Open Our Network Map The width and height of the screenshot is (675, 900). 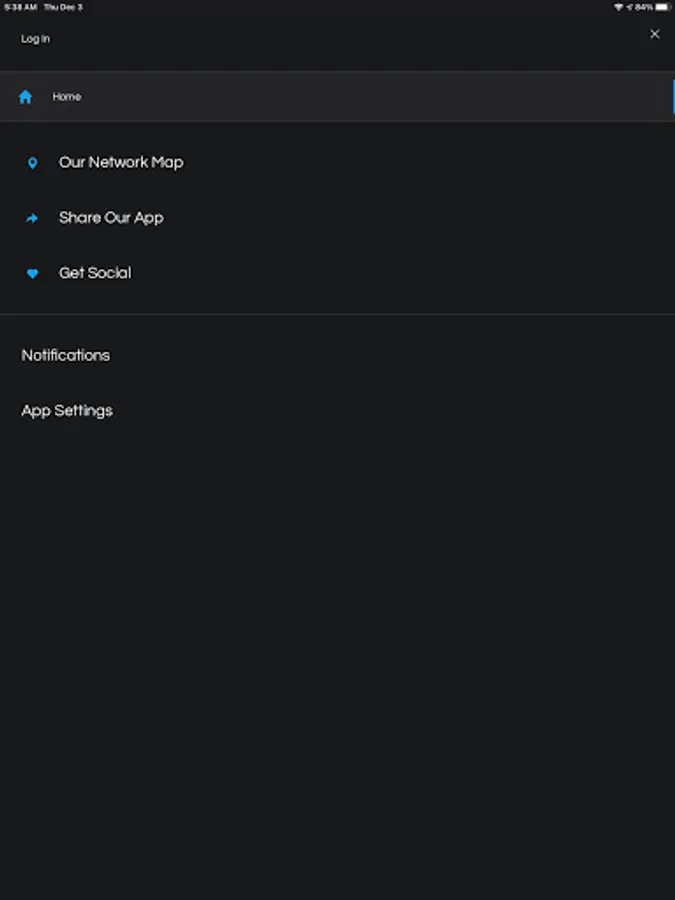121,162
